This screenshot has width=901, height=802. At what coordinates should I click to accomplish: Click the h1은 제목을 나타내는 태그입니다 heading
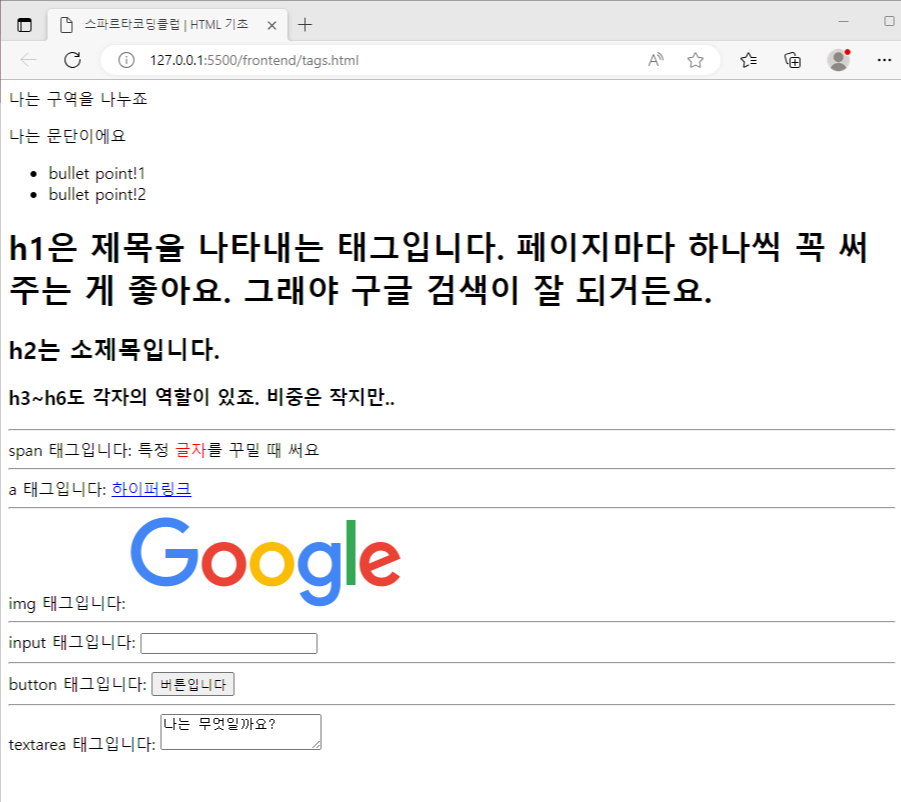(x=438, y=268)
